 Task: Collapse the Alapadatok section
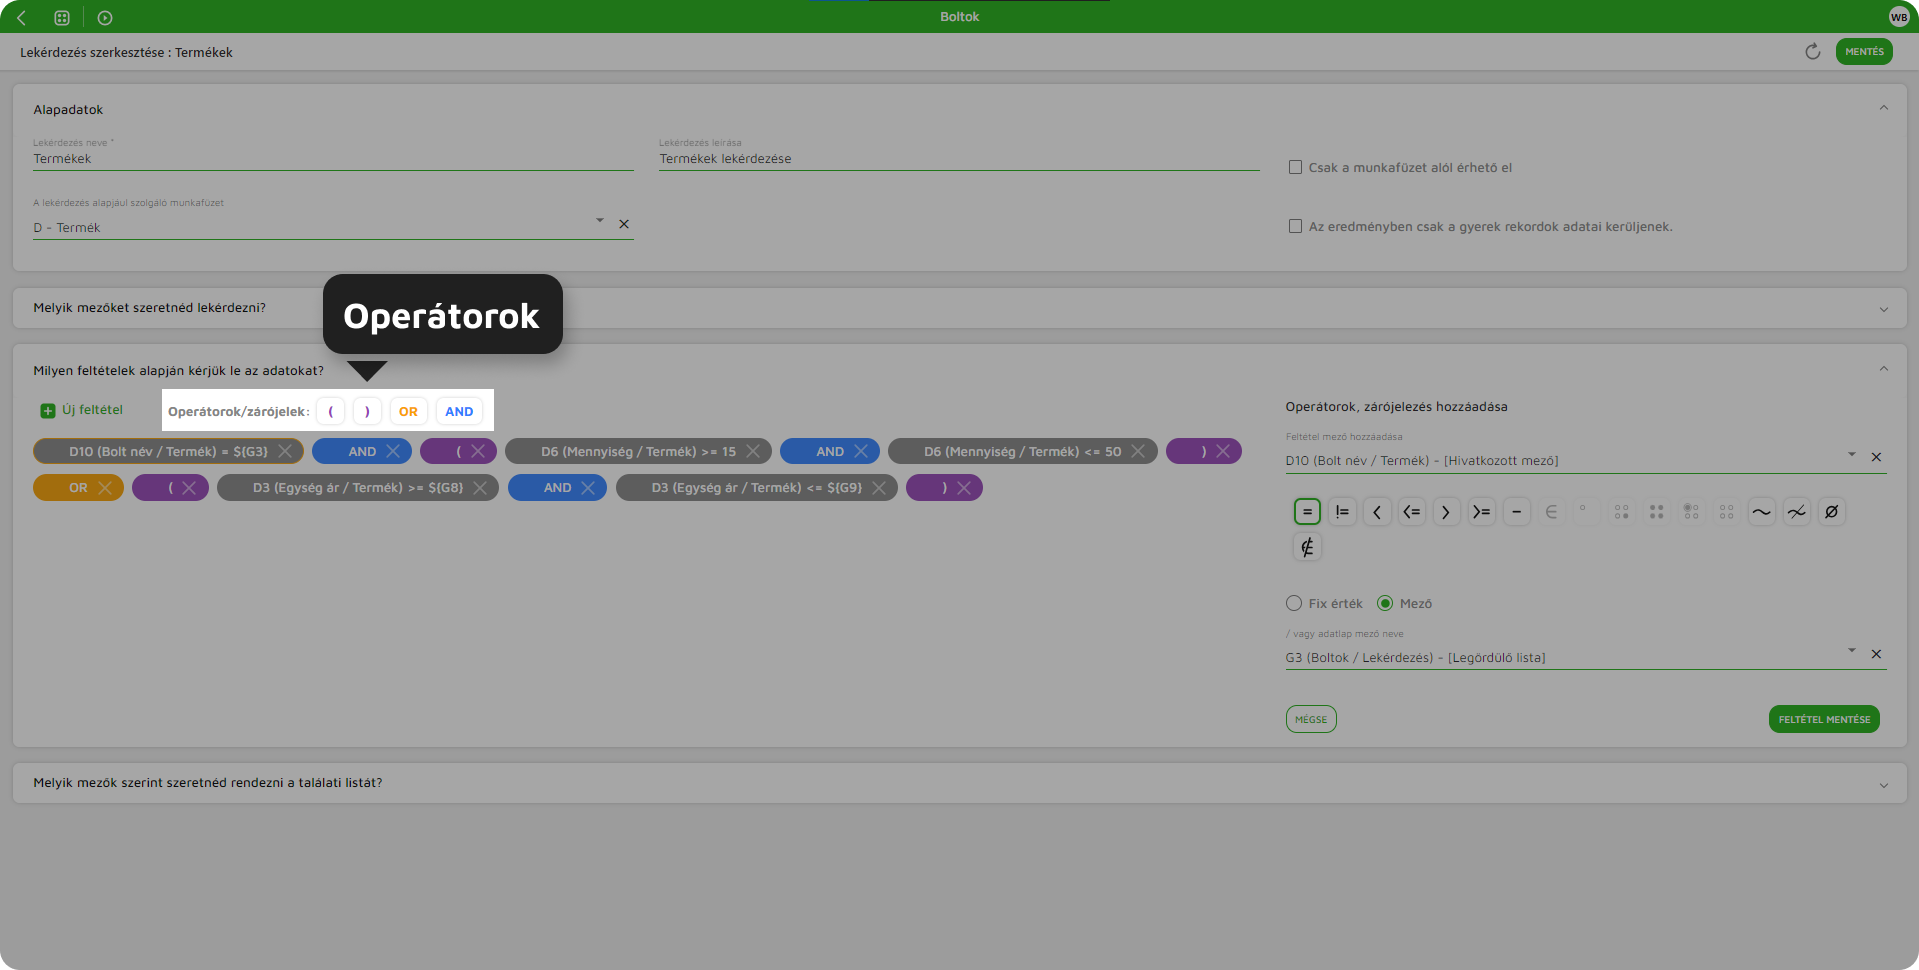tap(1884, 108)
